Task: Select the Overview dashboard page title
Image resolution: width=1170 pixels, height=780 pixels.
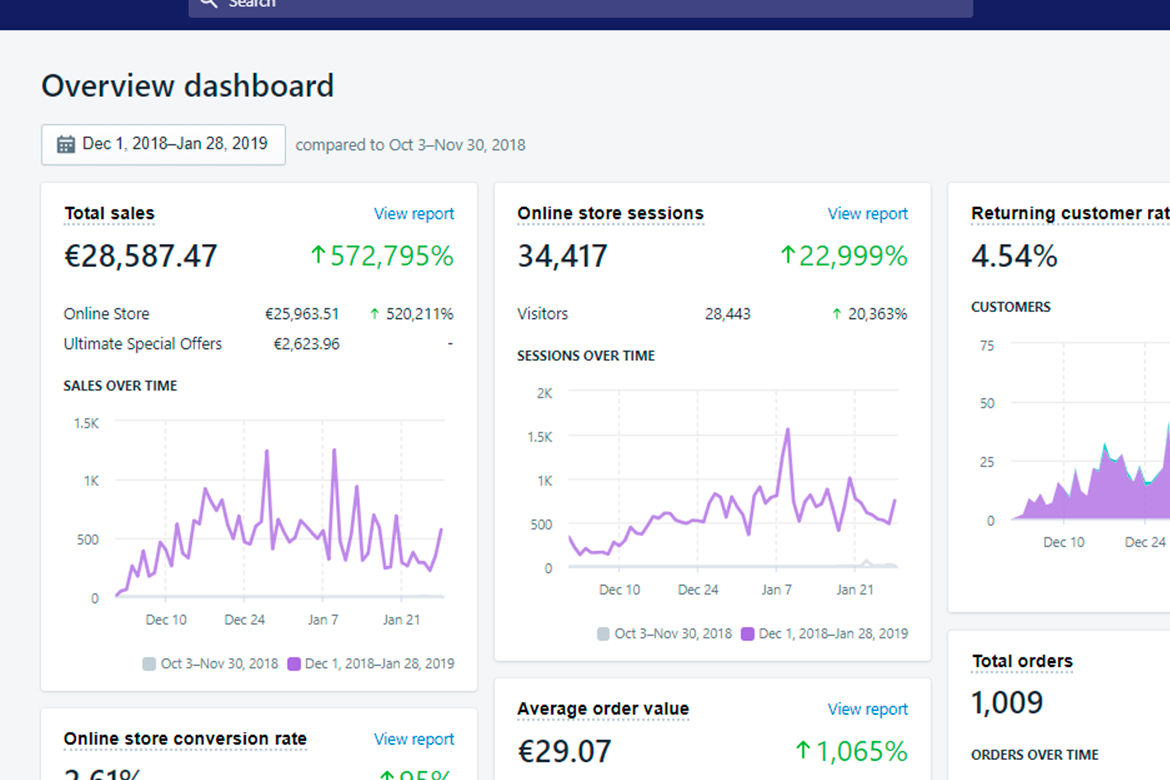Action: tap(187, 86)
